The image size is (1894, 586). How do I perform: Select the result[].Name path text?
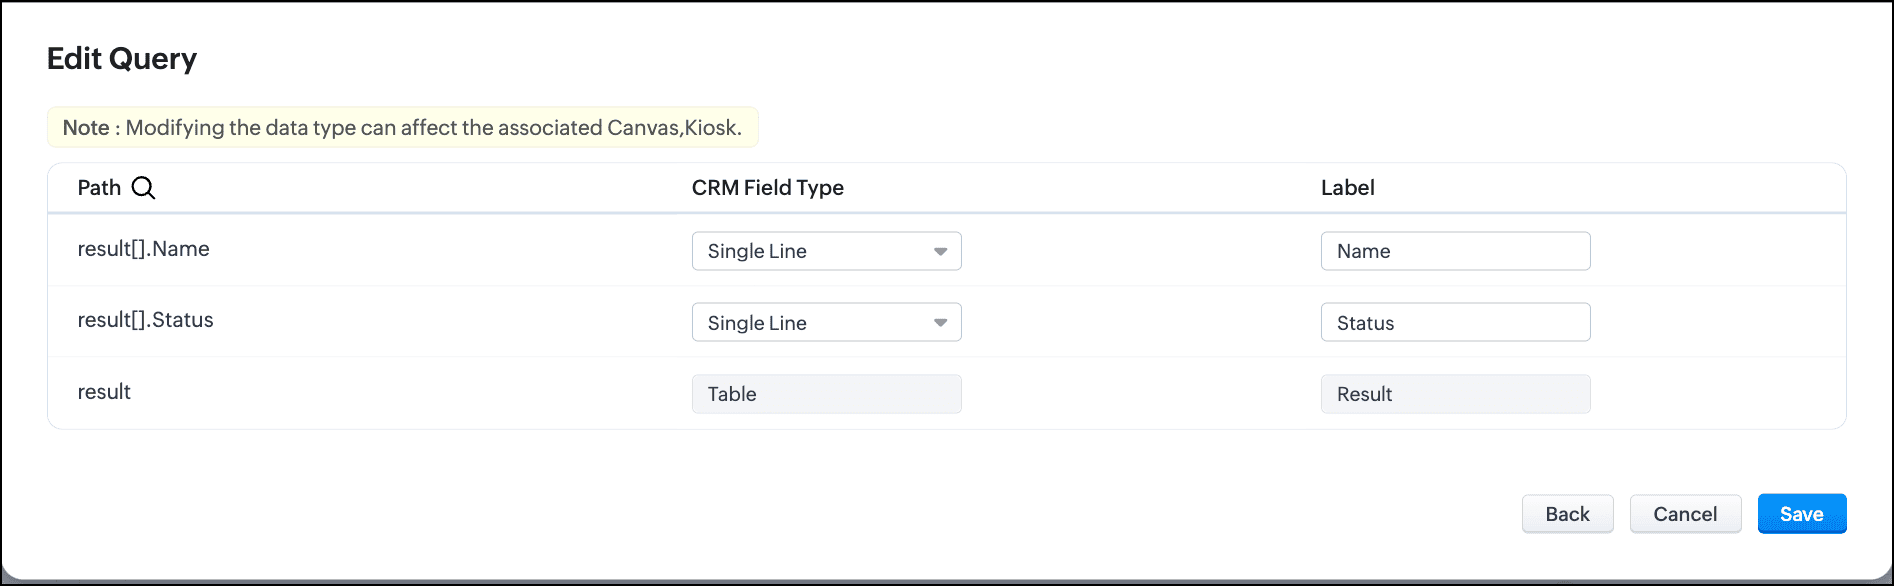click(143, 249)
